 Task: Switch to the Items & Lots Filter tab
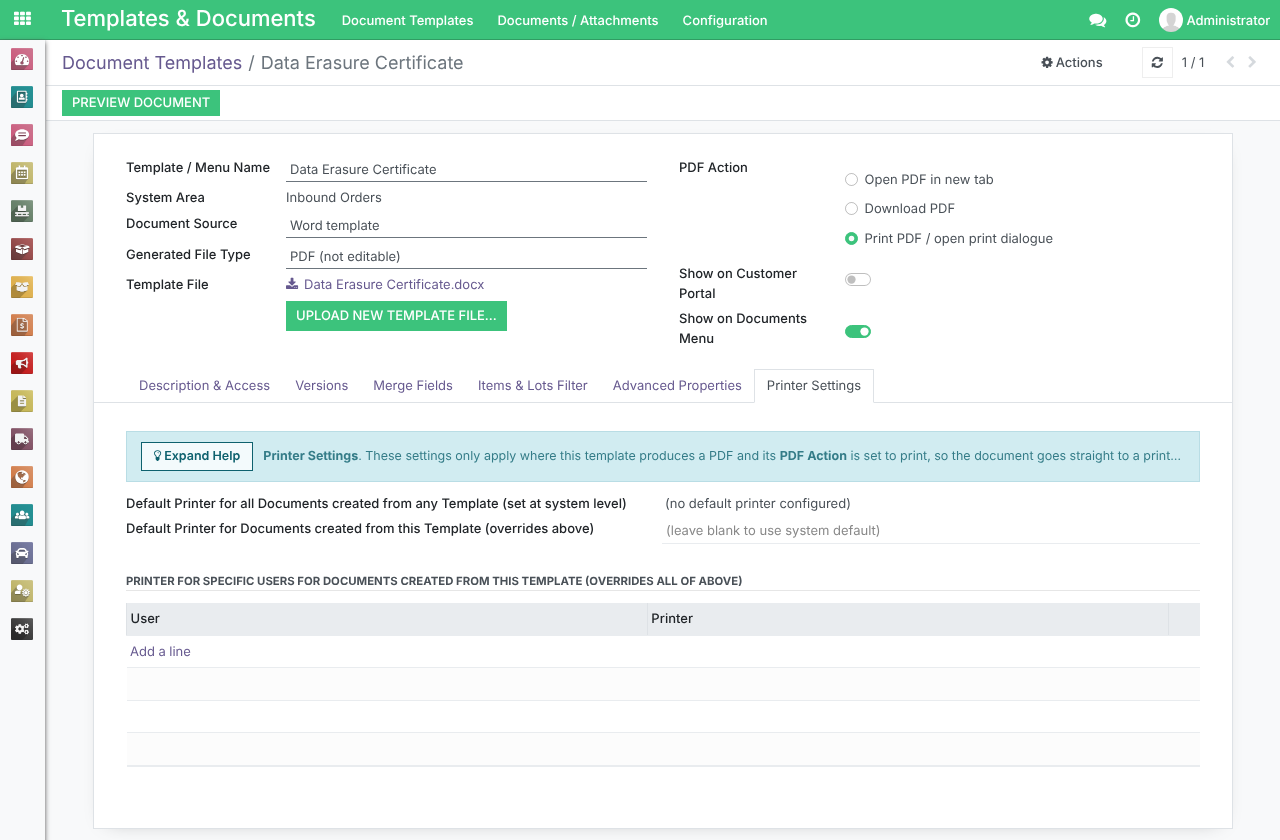pyautogui.click(x=533, y=386)
